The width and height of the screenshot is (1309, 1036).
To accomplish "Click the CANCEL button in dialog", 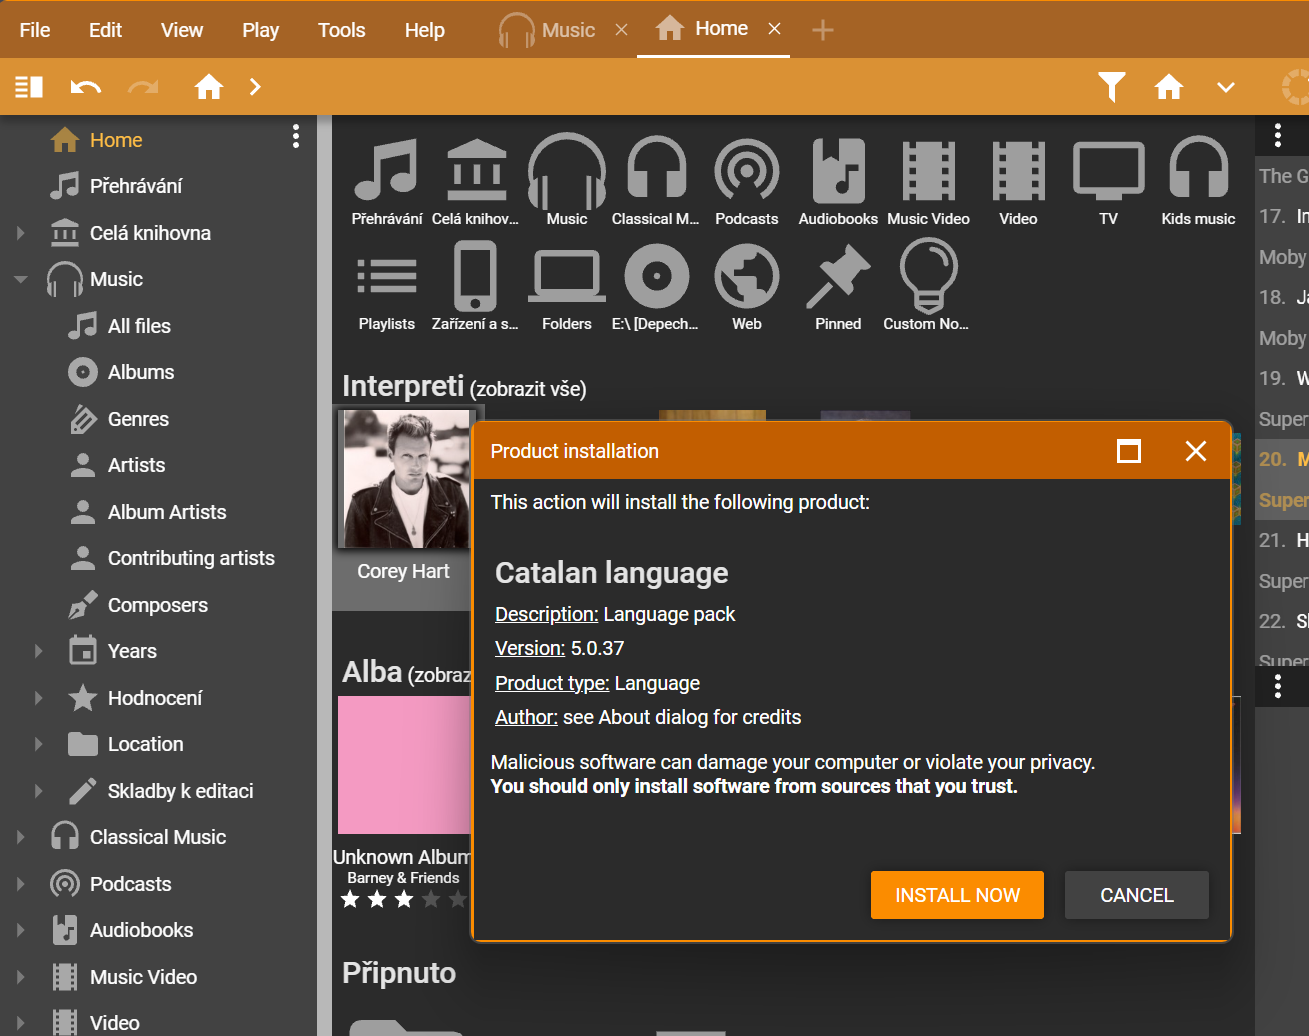I will point(1137,895).
